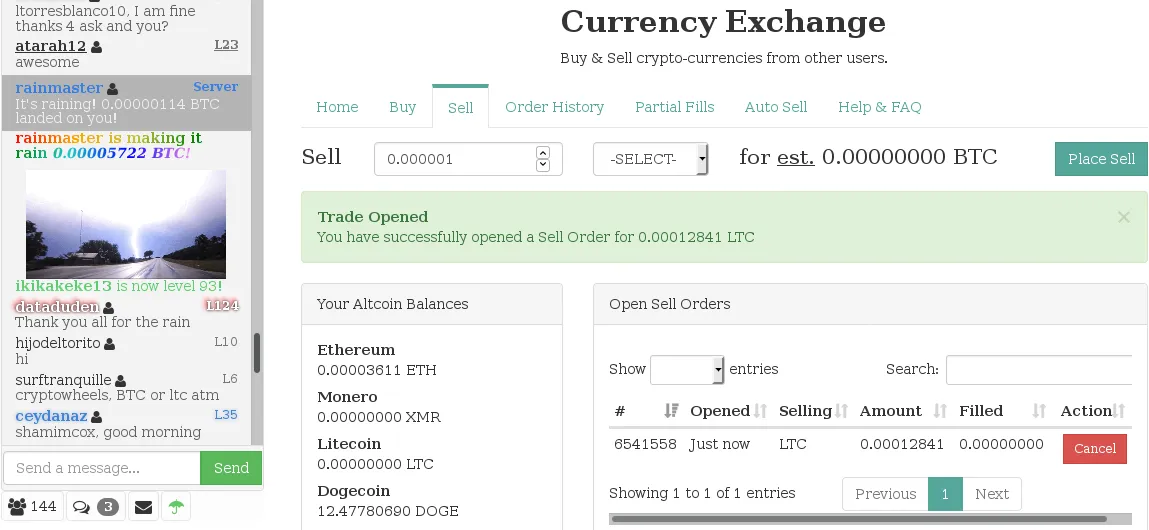Screen dimensions: 1149x530
Task: Focus the orders Search field
Action: tap(1039, 369)
